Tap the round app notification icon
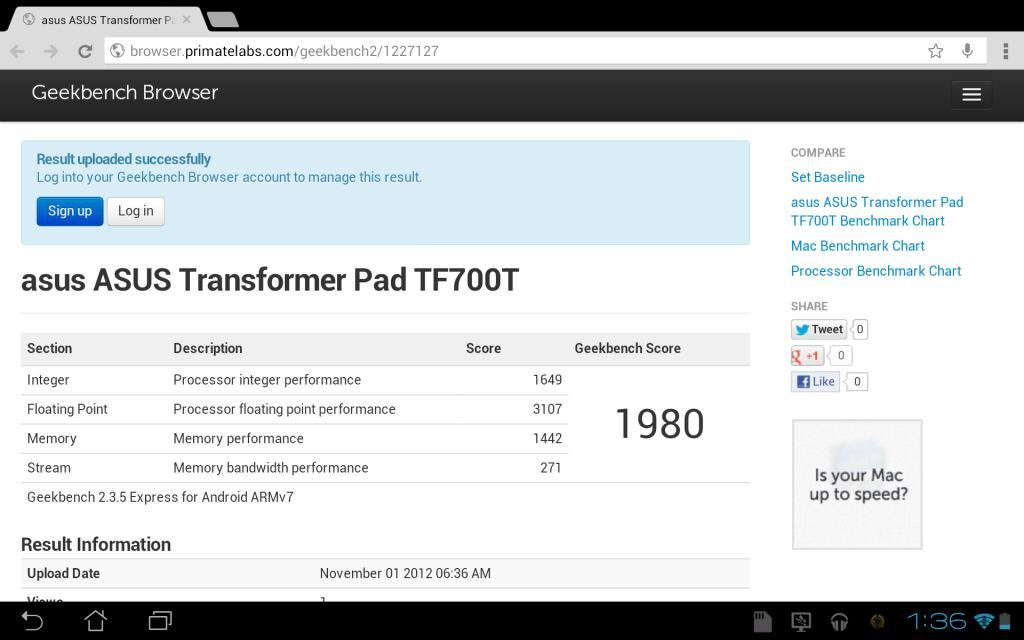The image size is (1024, 640). coord(878,621)
